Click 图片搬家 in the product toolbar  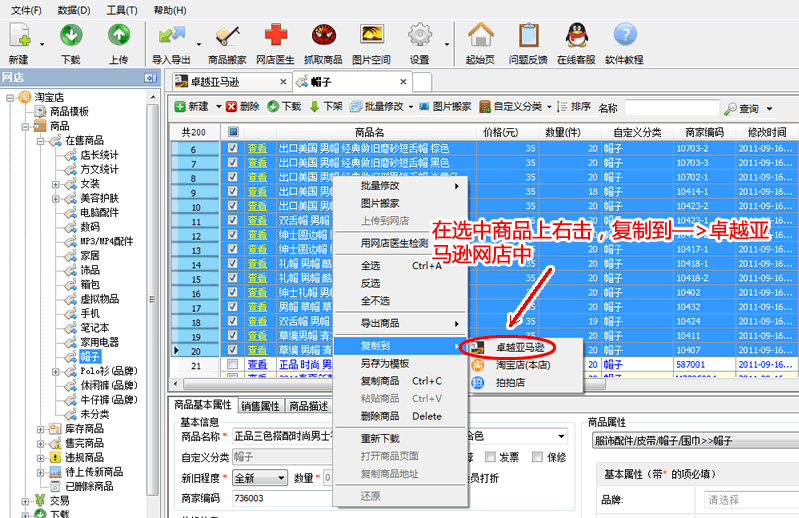point(445,106)
